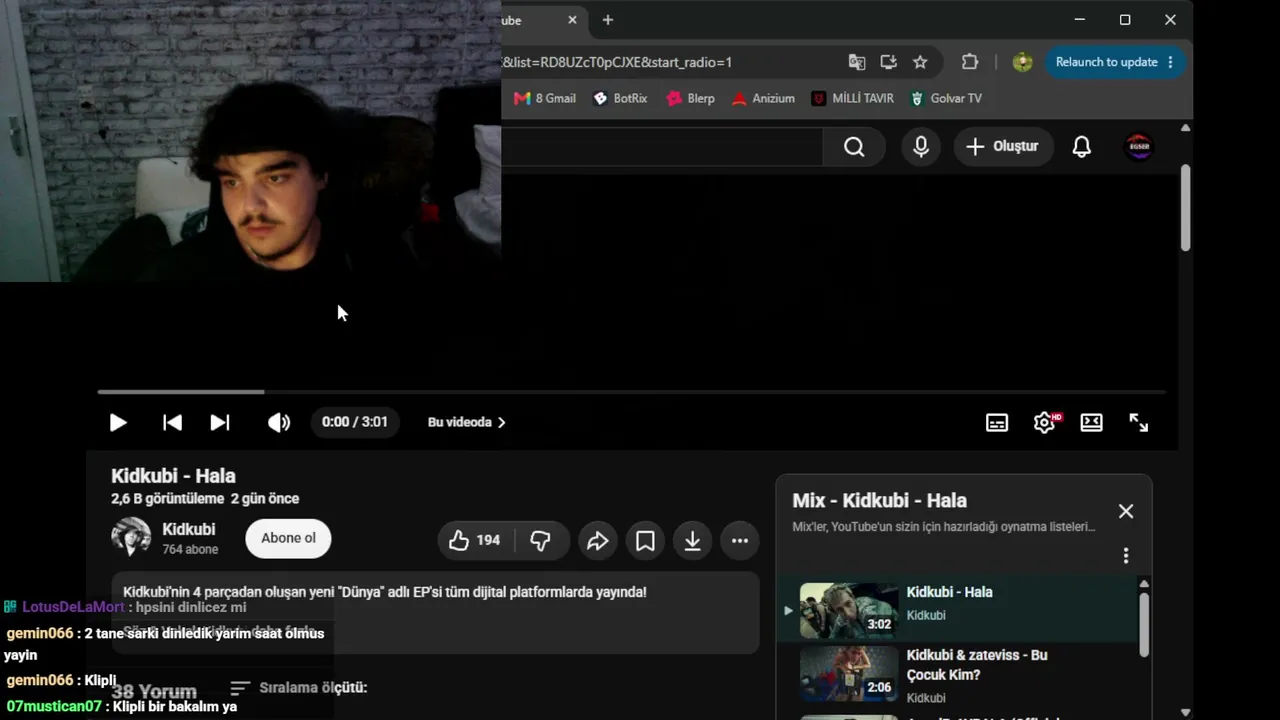Download the Kidkubi - Hala video

pos(692,541)
